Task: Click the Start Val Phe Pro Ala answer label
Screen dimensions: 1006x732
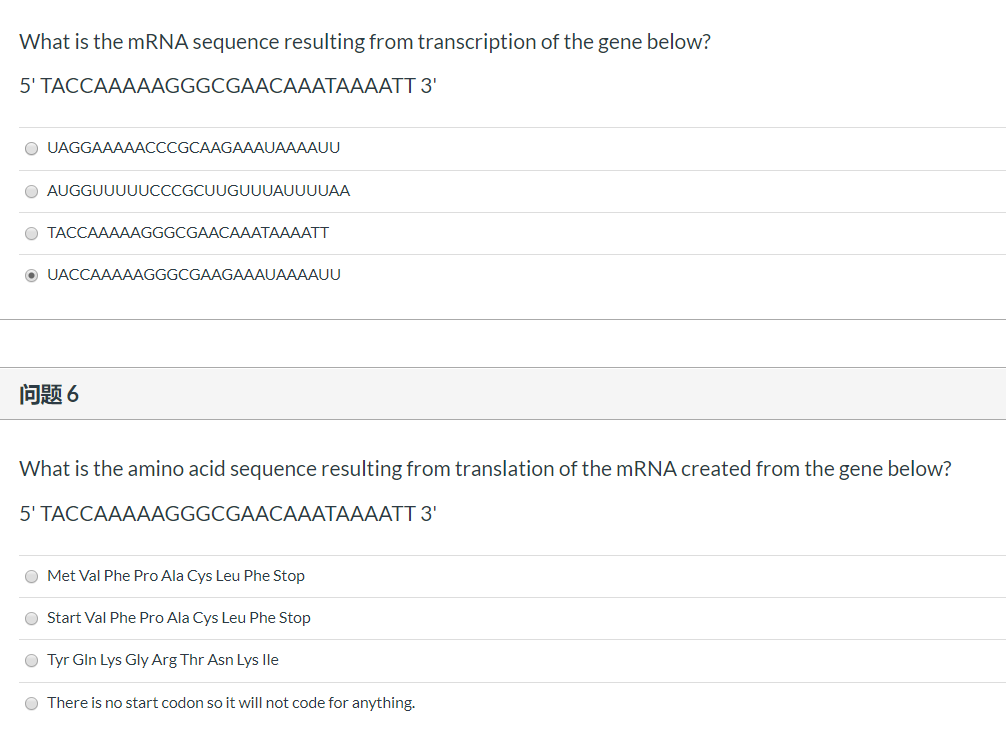Action: point(178,617)
